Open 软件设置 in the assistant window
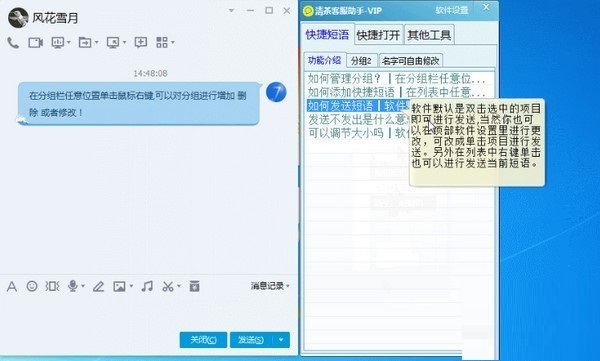 tap(452, 10)
